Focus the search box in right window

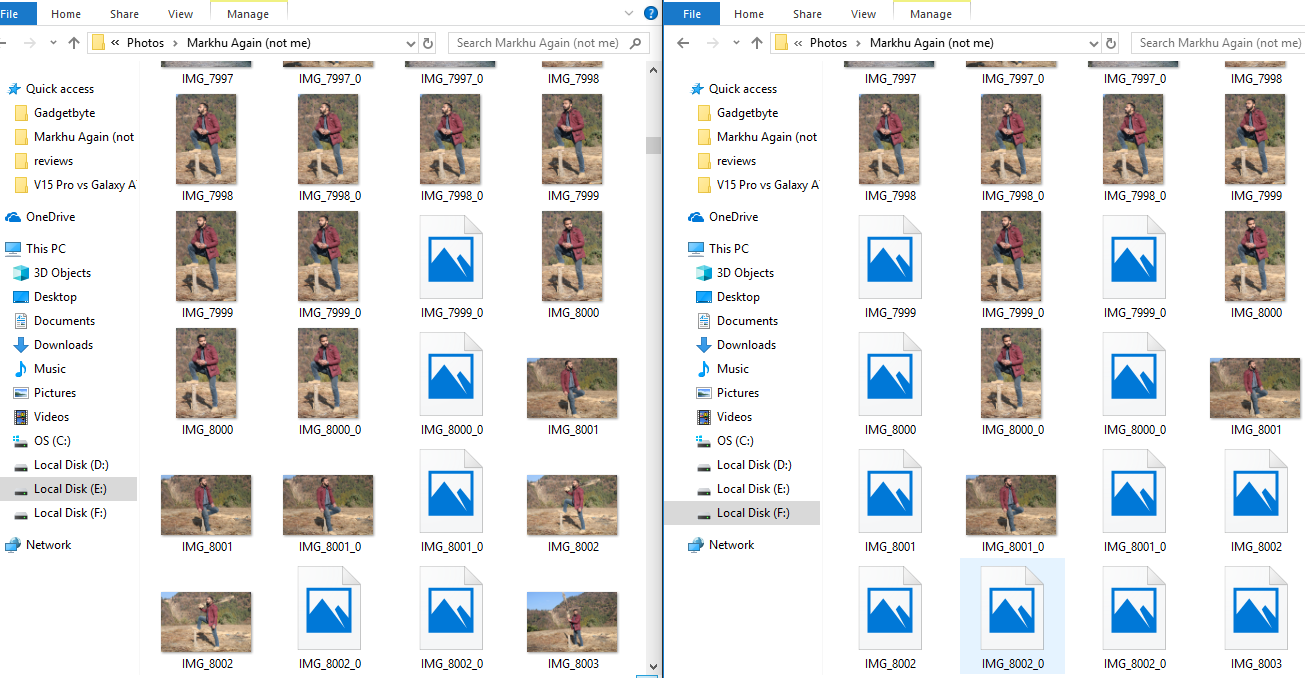[x=1217, y=43]
